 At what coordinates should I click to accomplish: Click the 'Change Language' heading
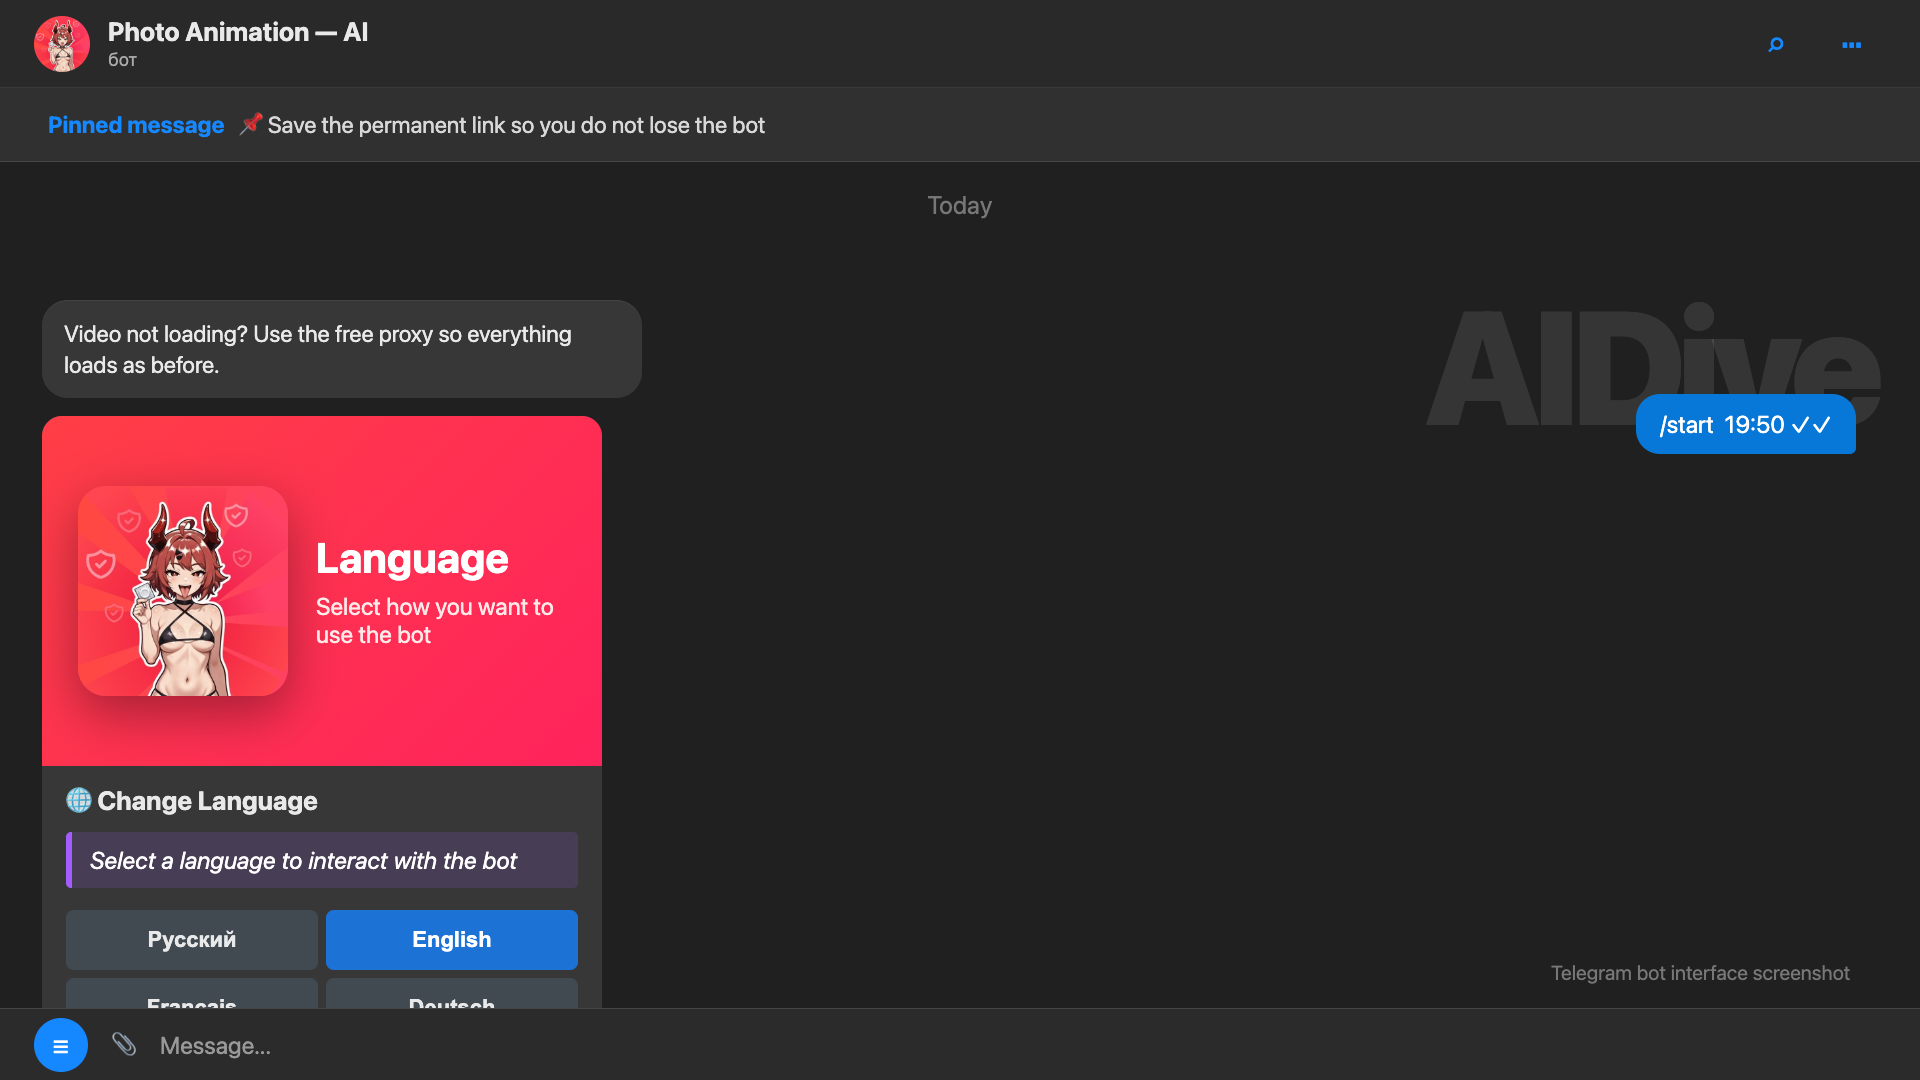click(x=207, y=801)
